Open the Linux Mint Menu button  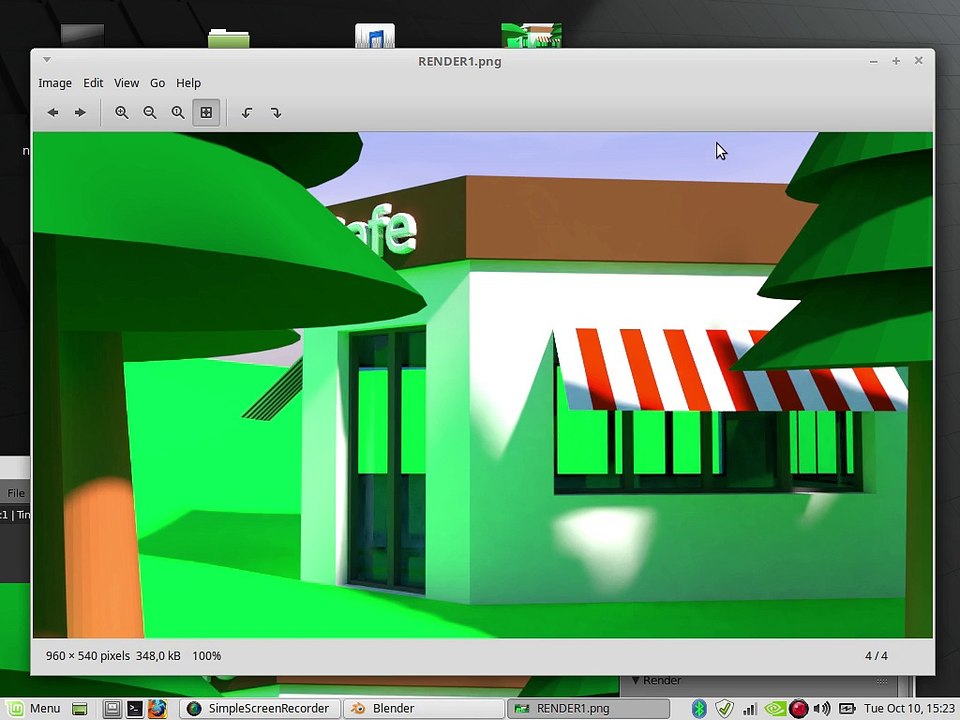34,709
